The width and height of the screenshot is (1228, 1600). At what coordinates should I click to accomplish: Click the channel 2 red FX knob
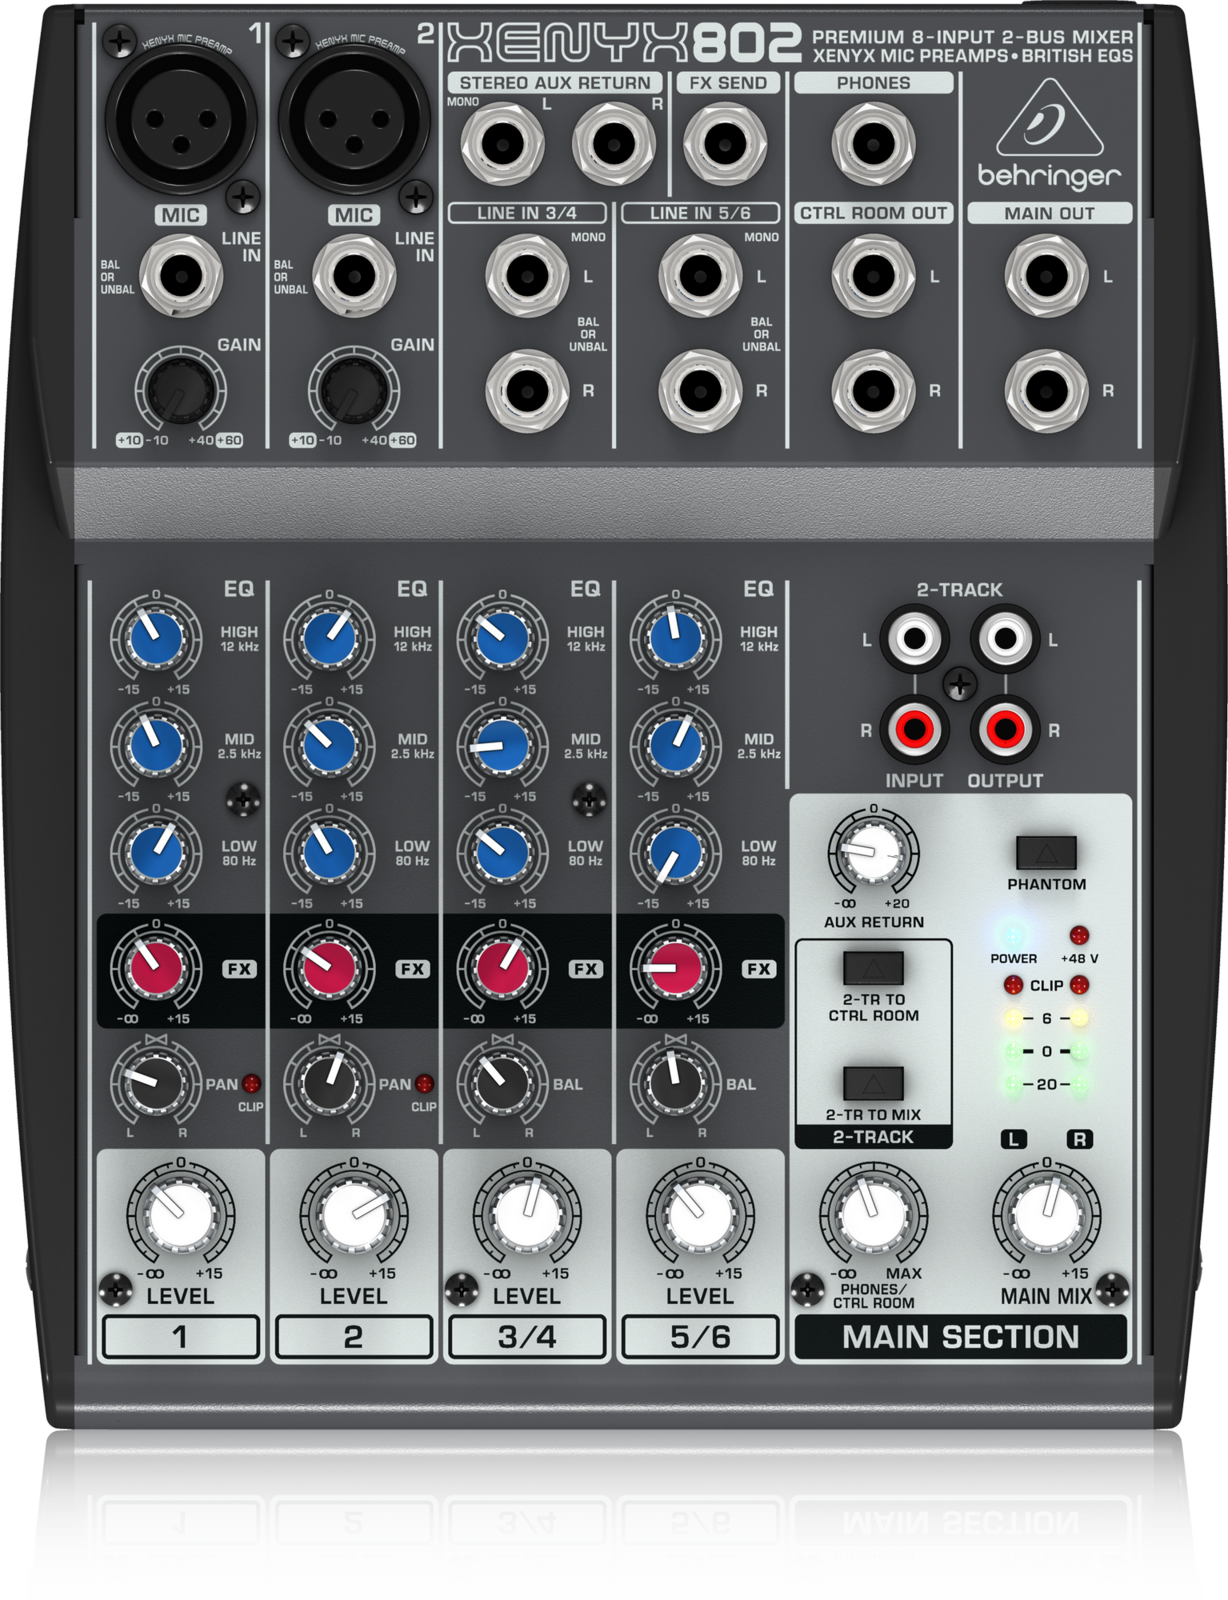click(329, 968)
